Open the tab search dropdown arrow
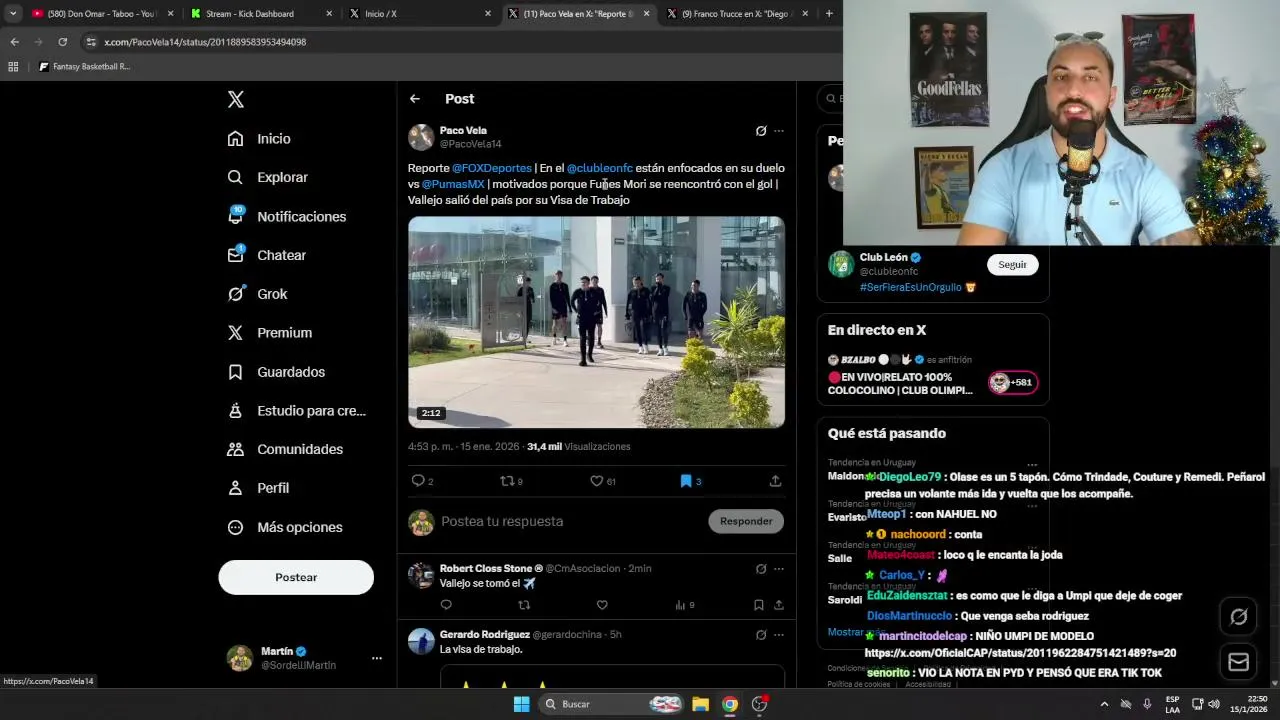 (13, 14)
